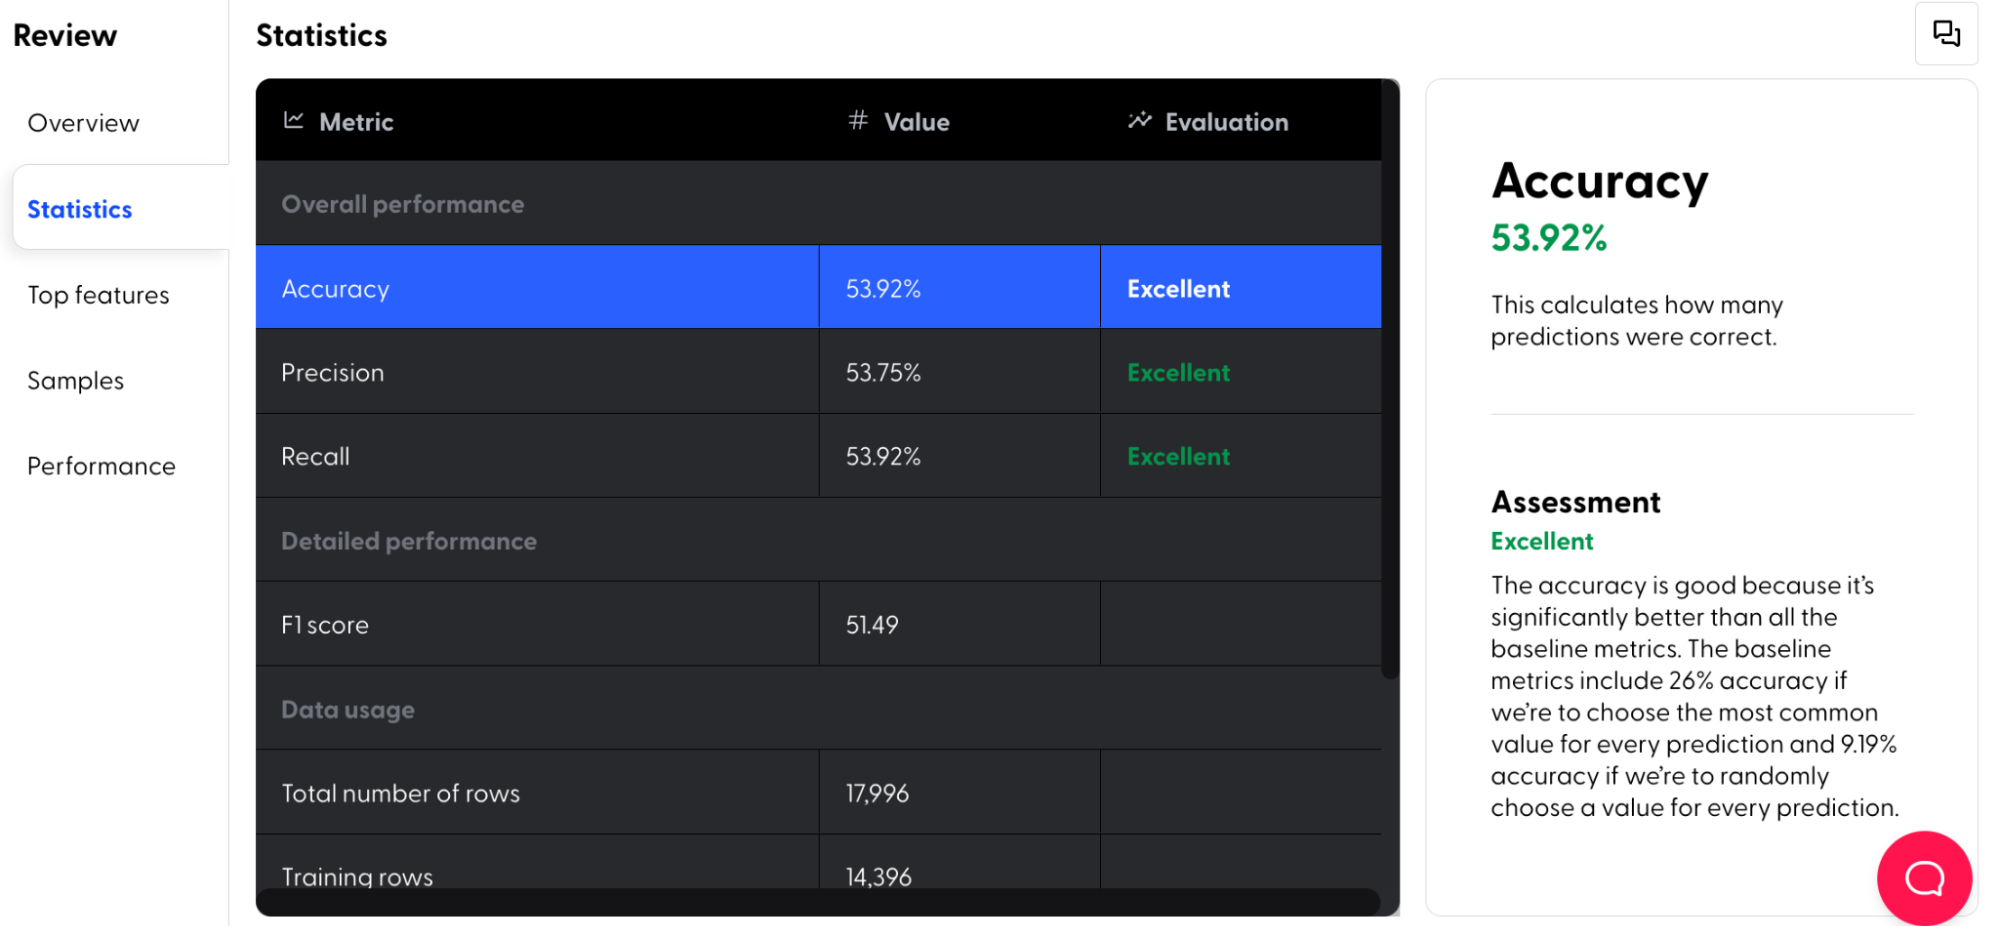The width and height of the screenshot is (1999, 927).
Task: Select the Precision metric row
Action: tap(333, 373)
